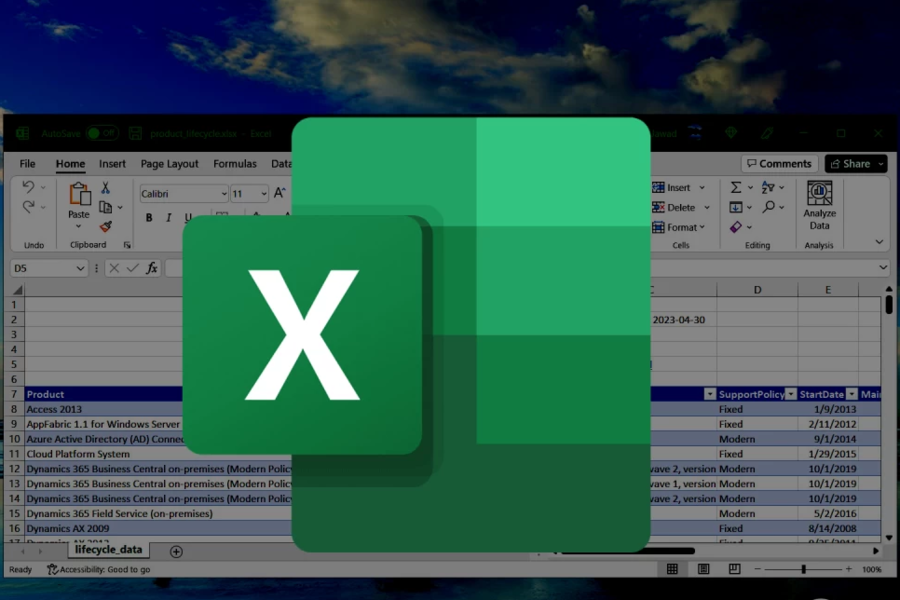Zoom in with the plus button

pyautogui.click(x=848, y=569)
